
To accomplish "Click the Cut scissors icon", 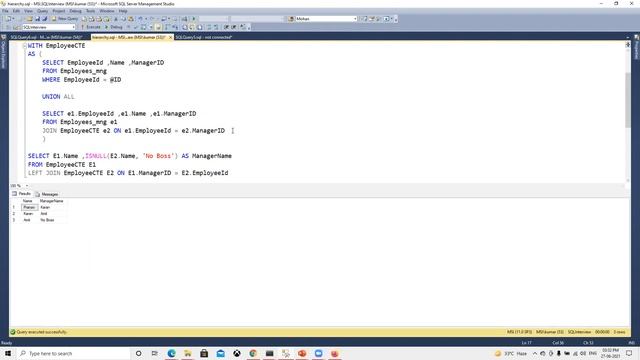I will 116,19.
